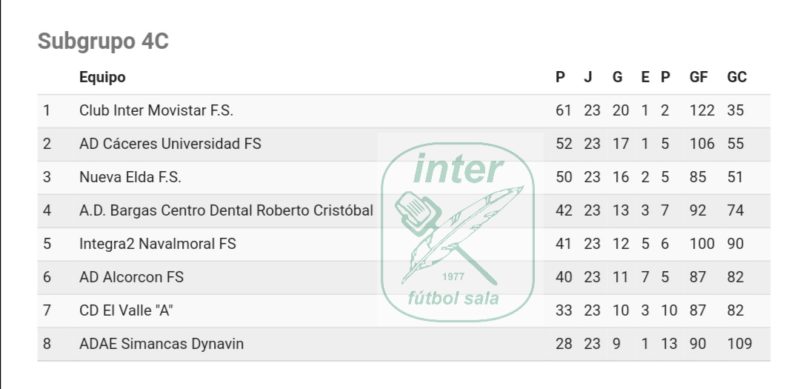800x389 pixels.
Task: Select Integra2 Navalmoral FS team name
Action: (x=158, y=244)
